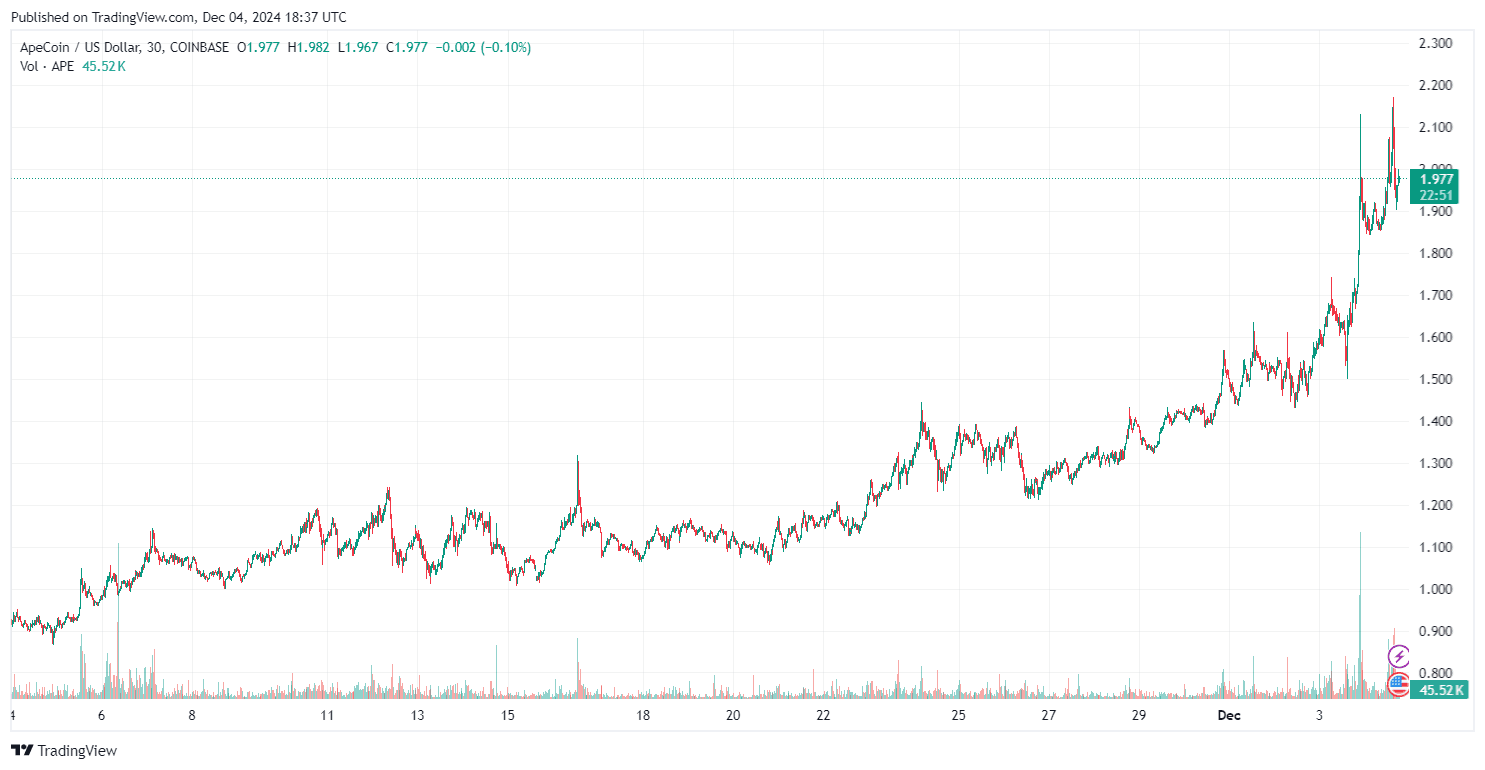Click the L1.967 low value
This screenshot has width=1485, height=770.
pos(357,47)
